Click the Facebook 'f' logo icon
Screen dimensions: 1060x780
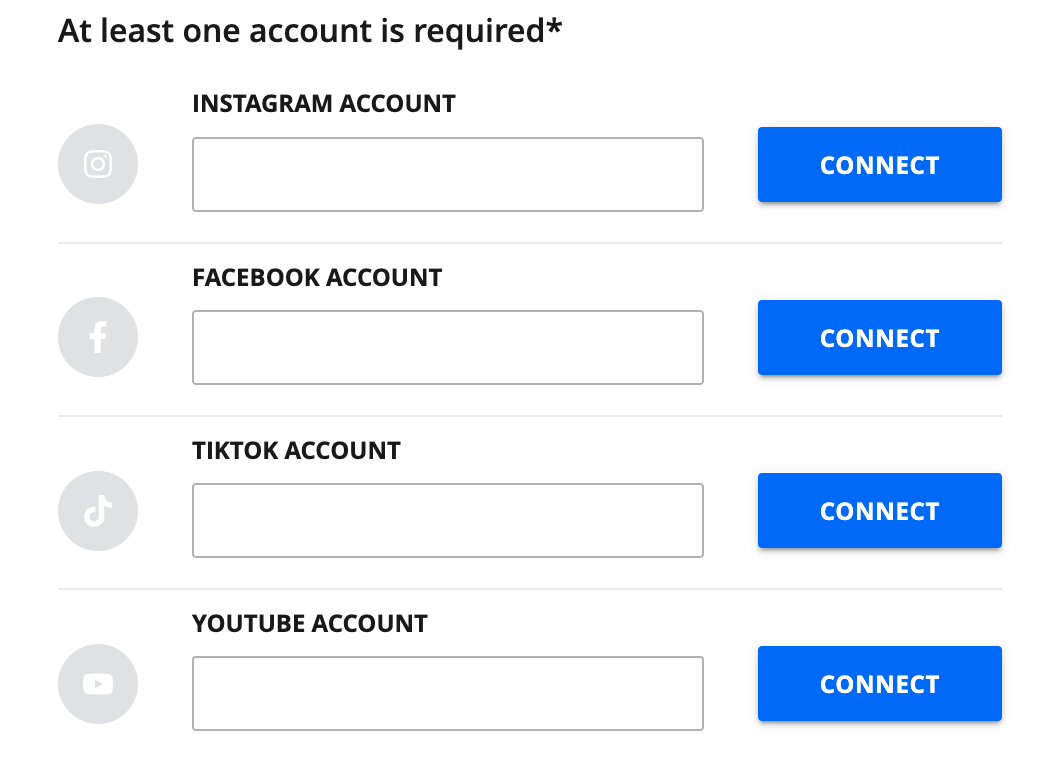click(x=98, y=337)
